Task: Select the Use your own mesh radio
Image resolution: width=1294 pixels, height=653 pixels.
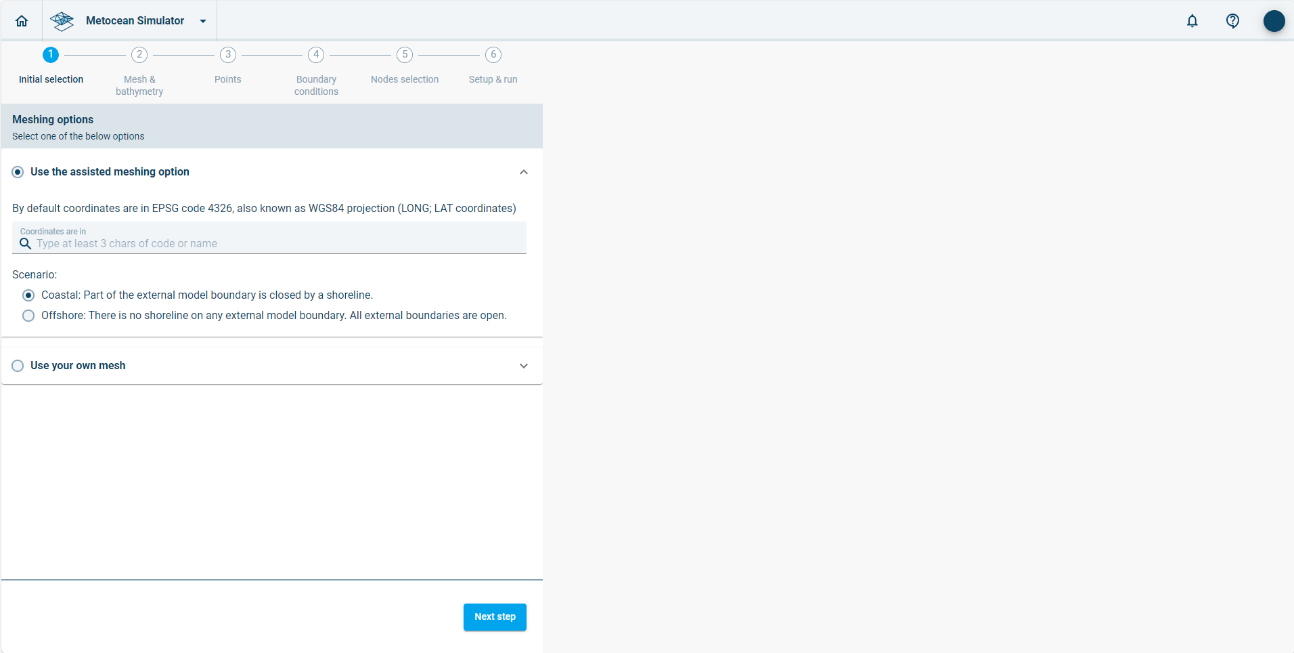Action: (18, 366)
